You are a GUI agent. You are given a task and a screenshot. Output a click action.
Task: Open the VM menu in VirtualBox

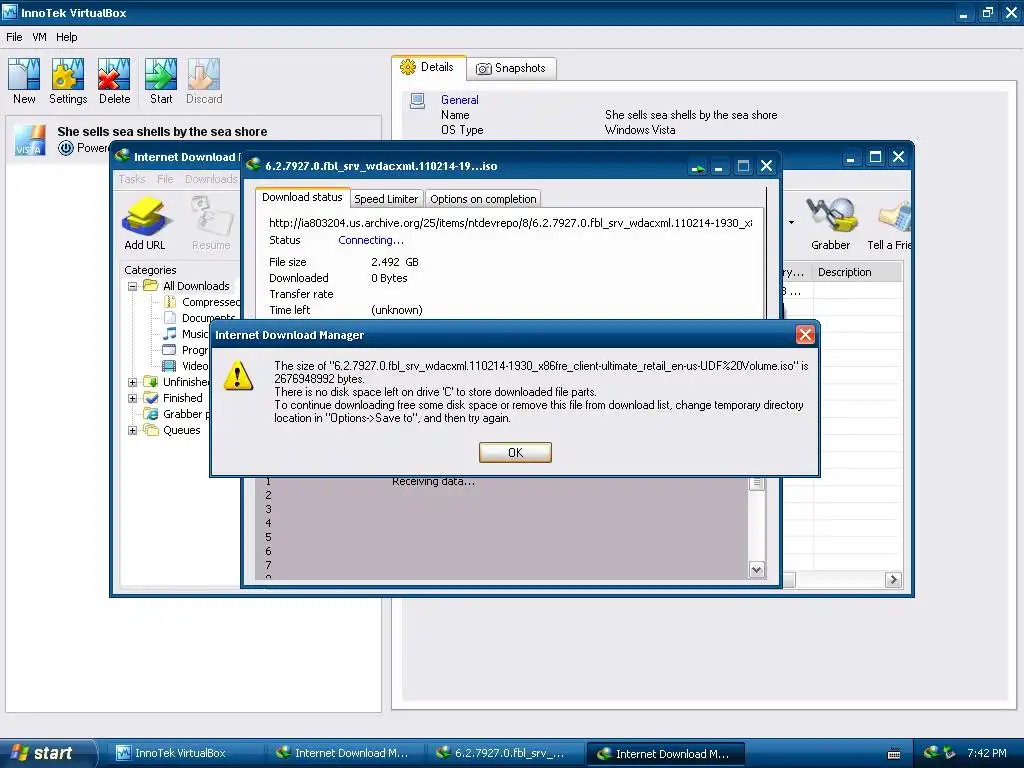pos(39,37)
